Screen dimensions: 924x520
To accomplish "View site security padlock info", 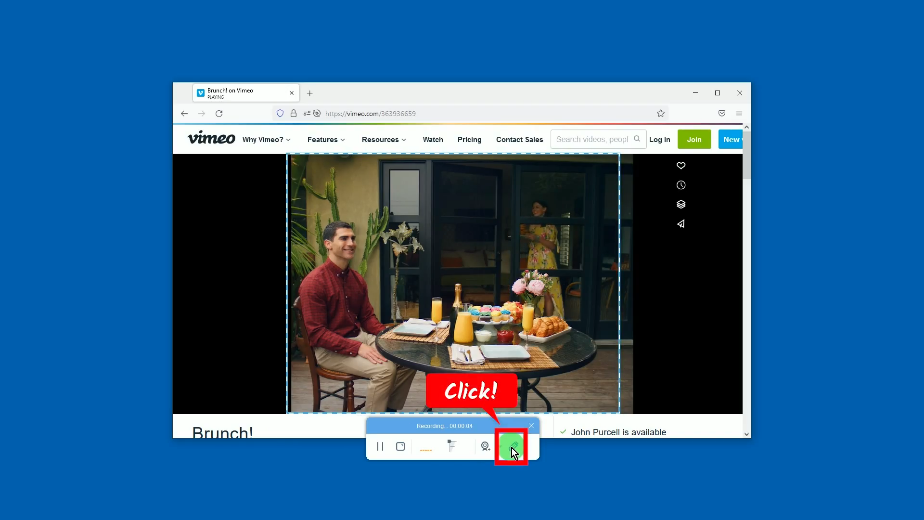I will click(x=293, y=113).
